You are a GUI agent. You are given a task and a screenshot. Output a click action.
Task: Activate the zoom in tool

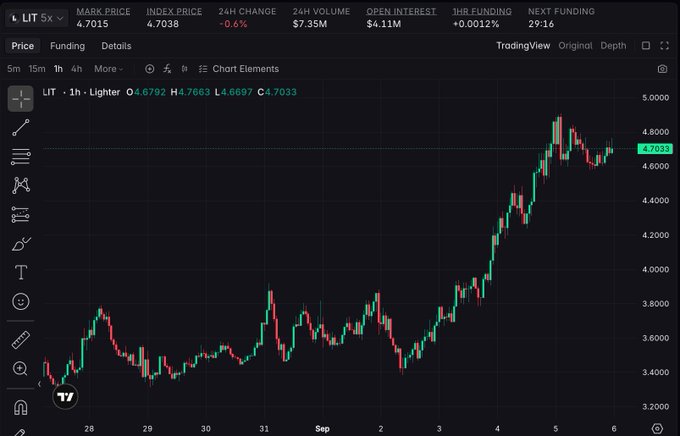[20, 368]
